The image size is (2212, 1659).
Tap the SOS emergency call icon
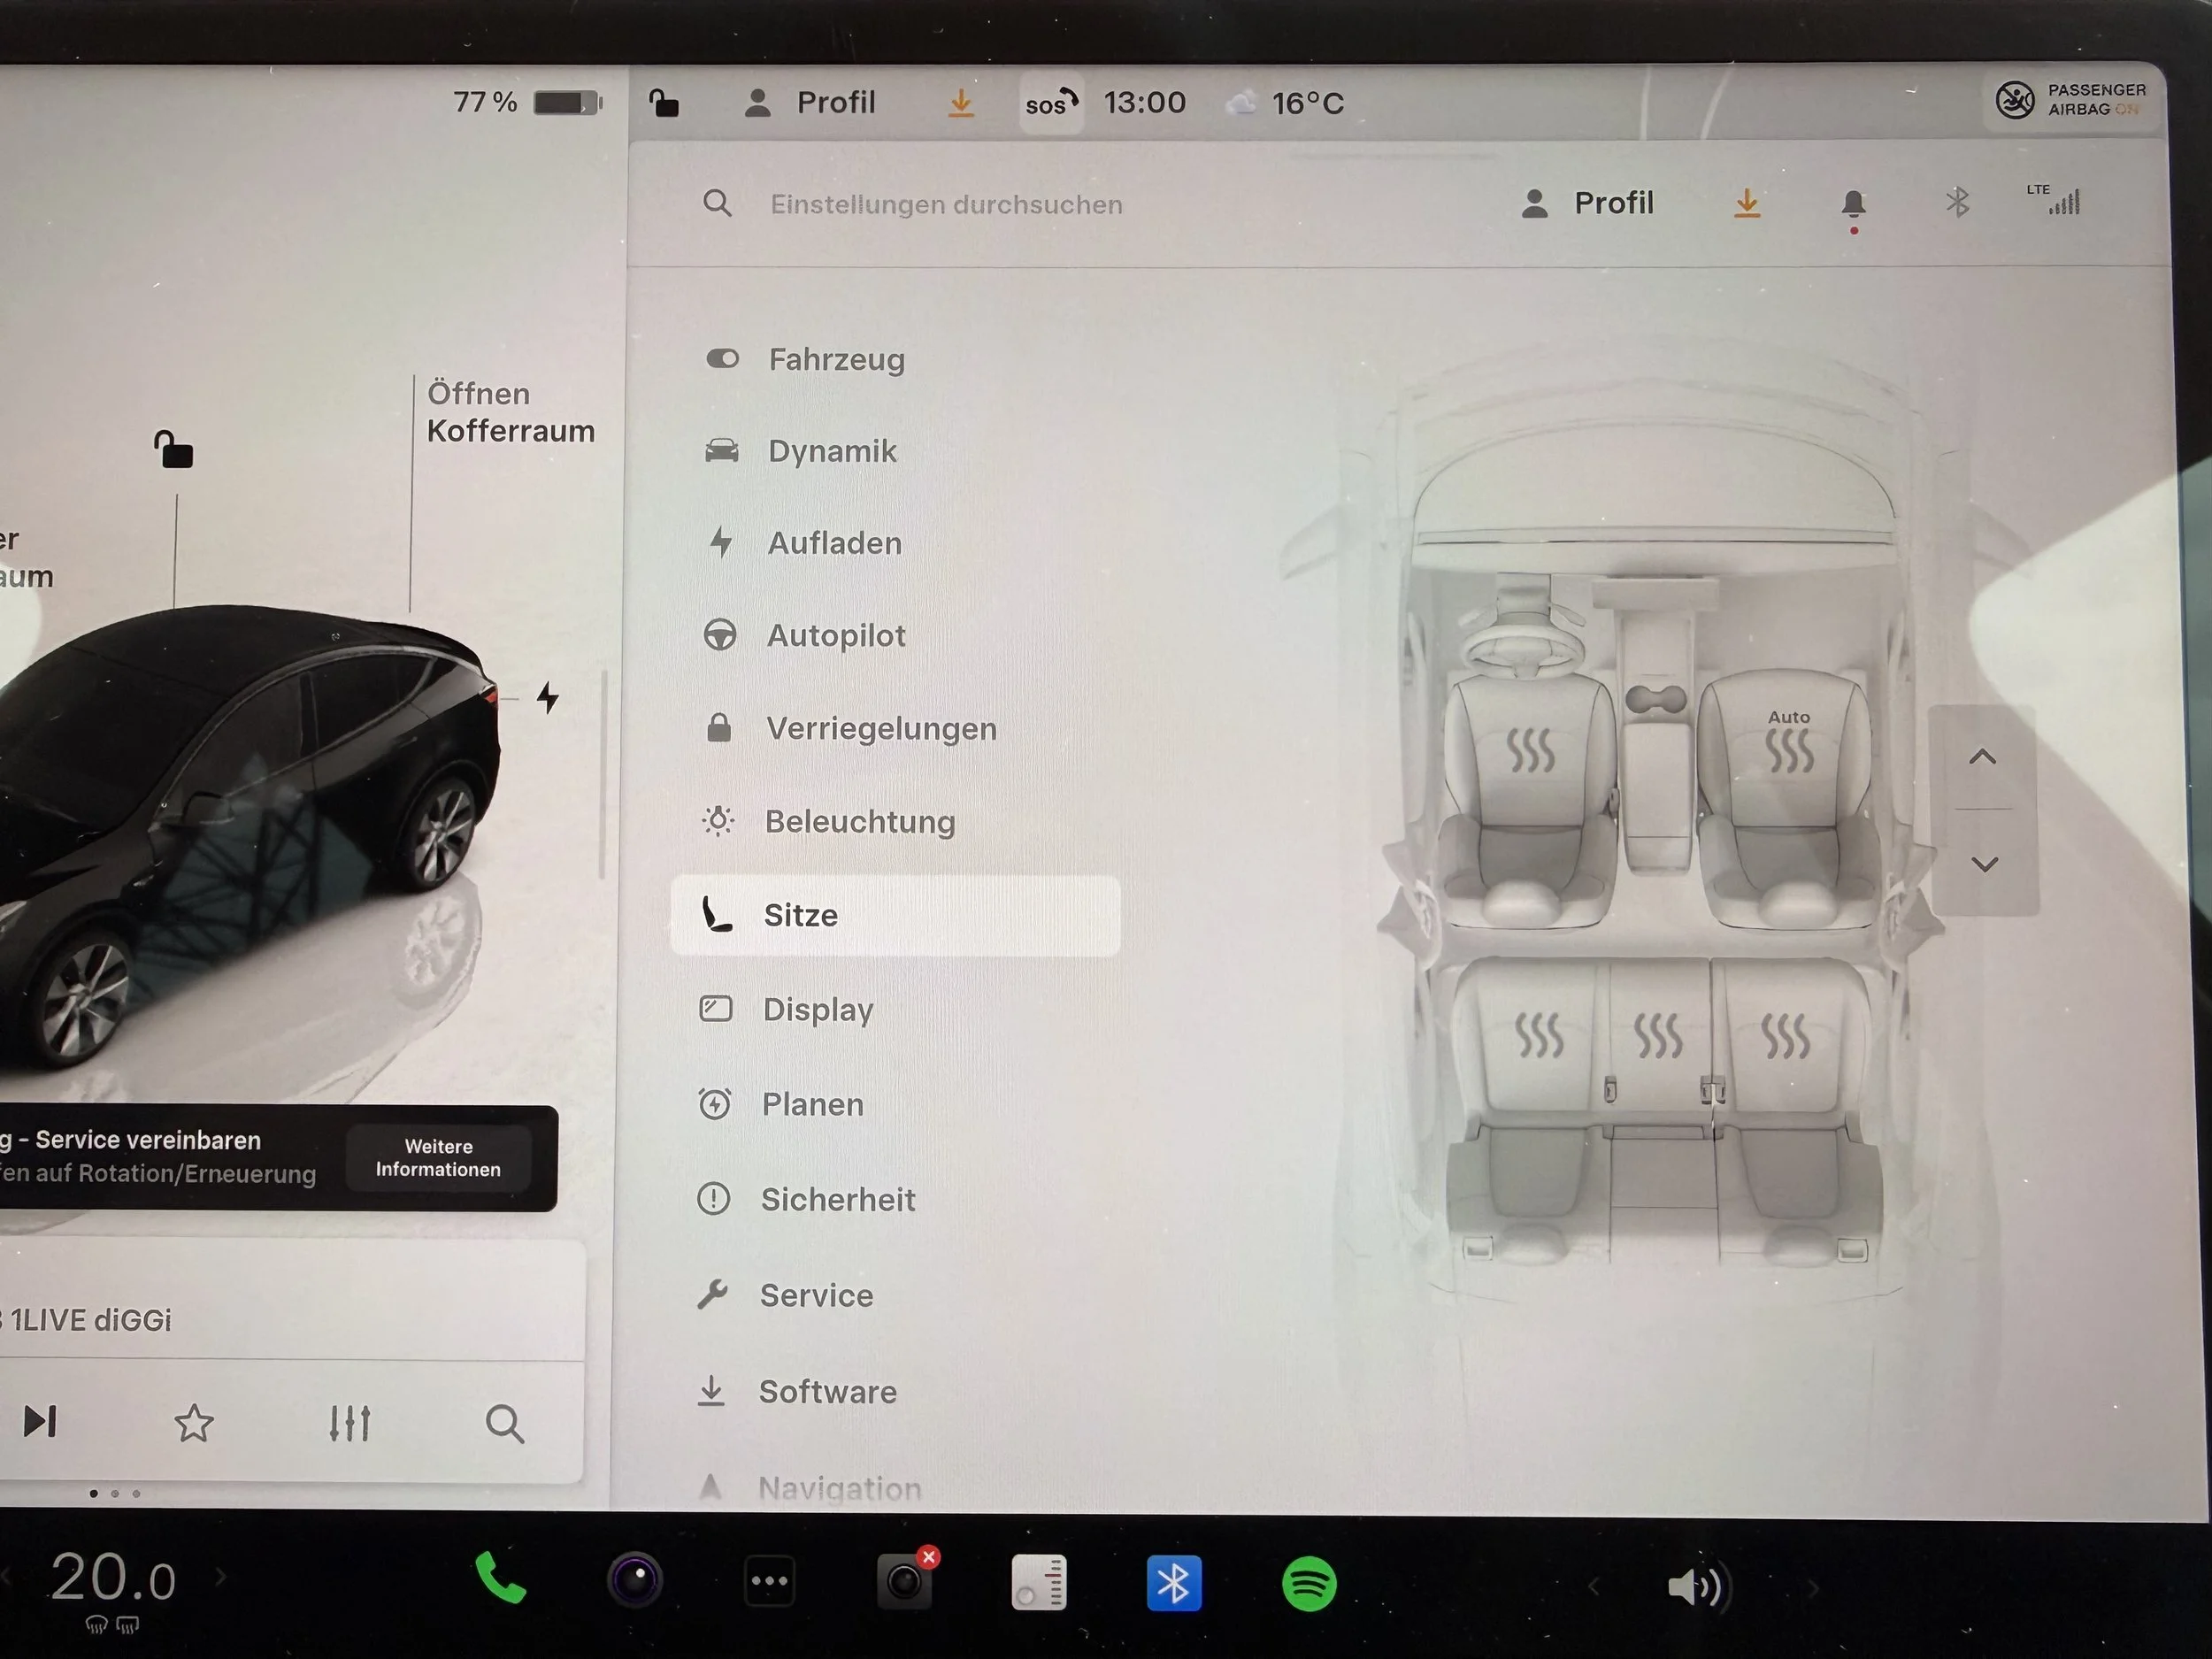1051,102
